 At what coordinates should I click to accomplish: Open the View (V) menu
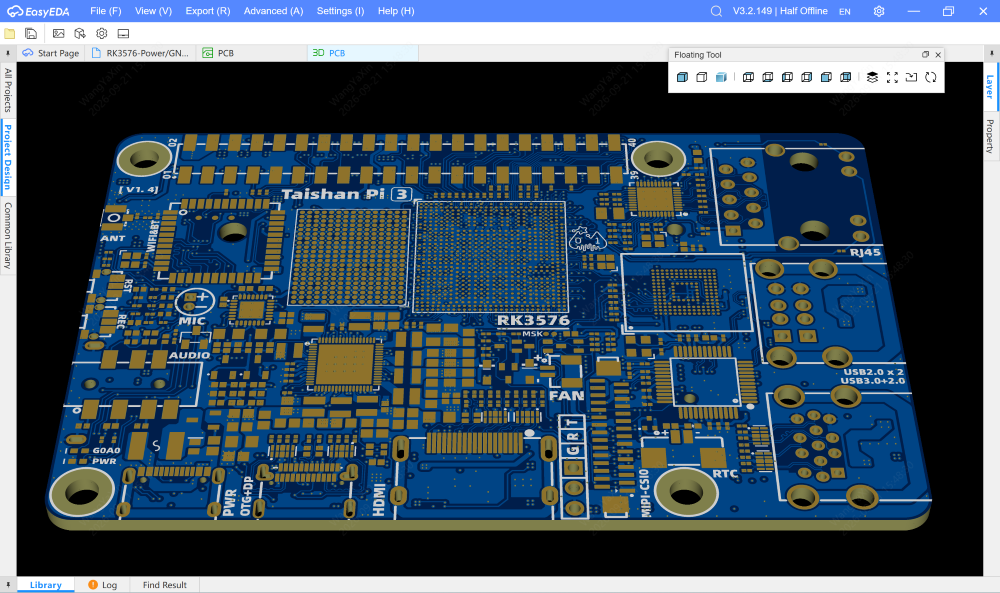(x=153, y=11)
